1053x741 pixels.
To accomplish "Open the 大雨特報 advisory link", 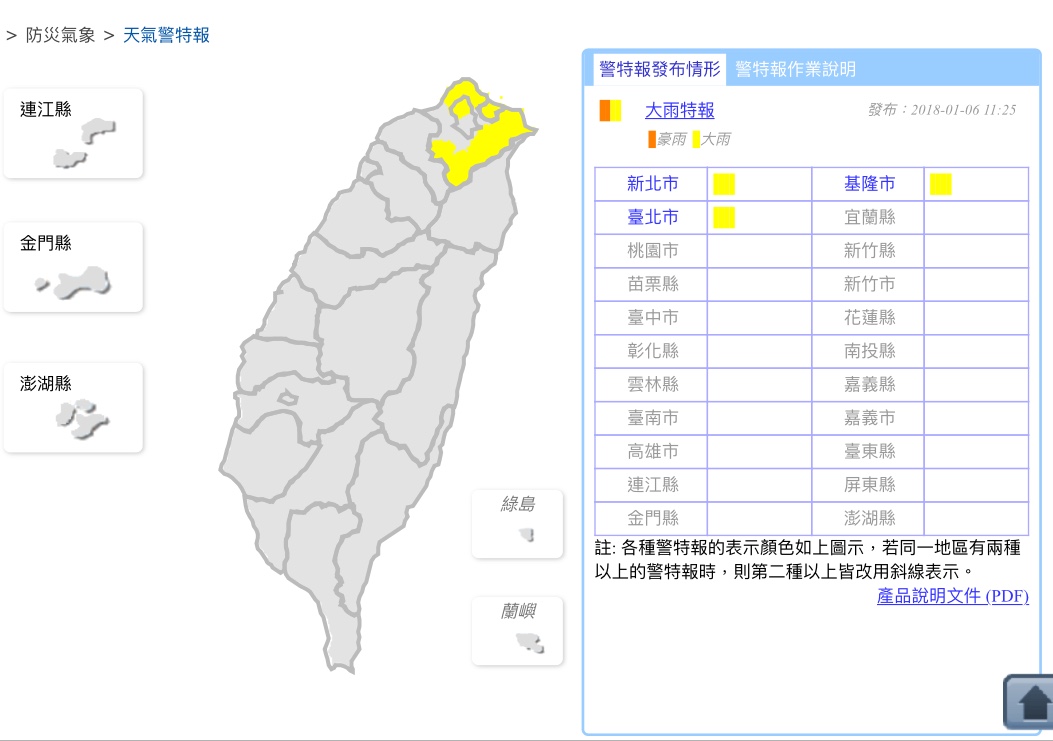I will click(x=680, y=110).
